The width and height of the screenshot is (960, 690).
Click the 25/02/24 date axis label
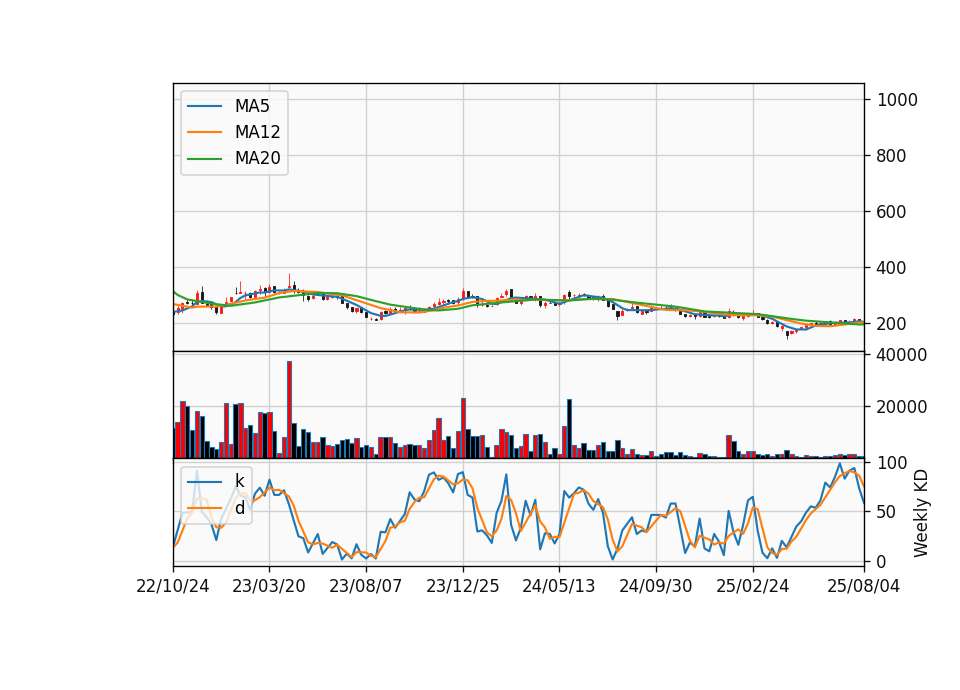coord(752,586)
